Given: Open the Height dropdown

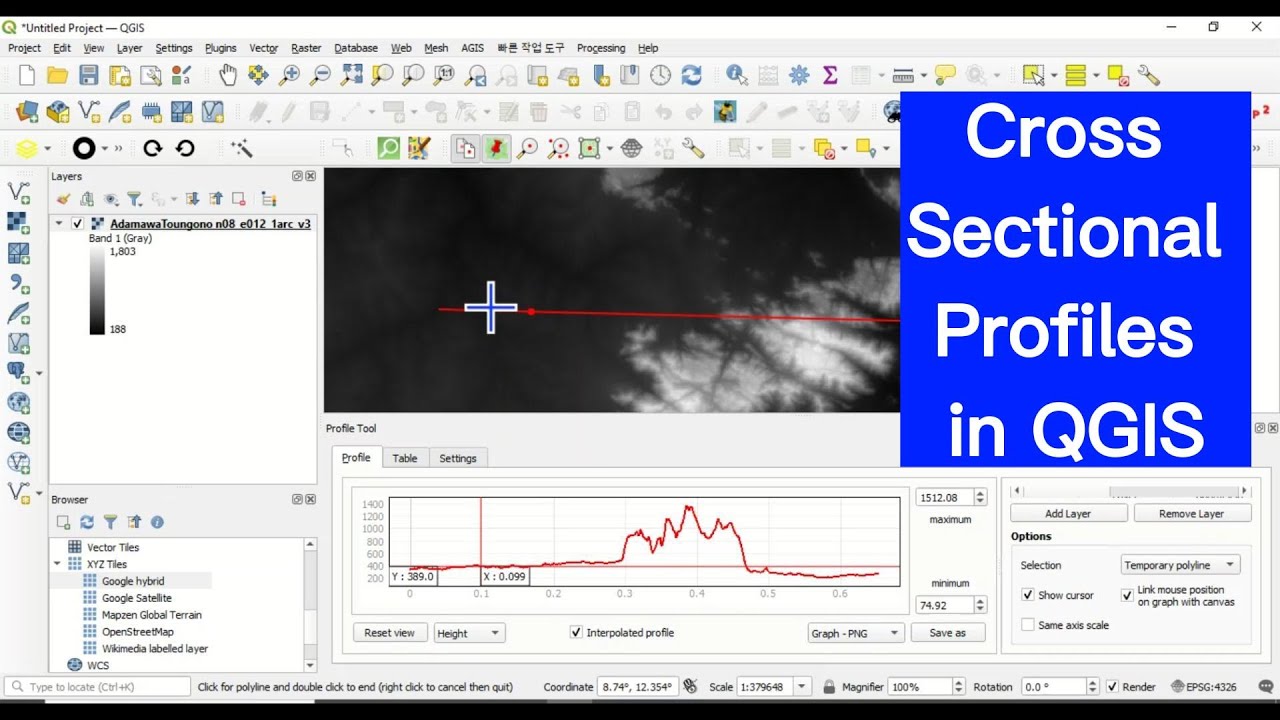Looking at the screenshot, I should pos(469,633).
